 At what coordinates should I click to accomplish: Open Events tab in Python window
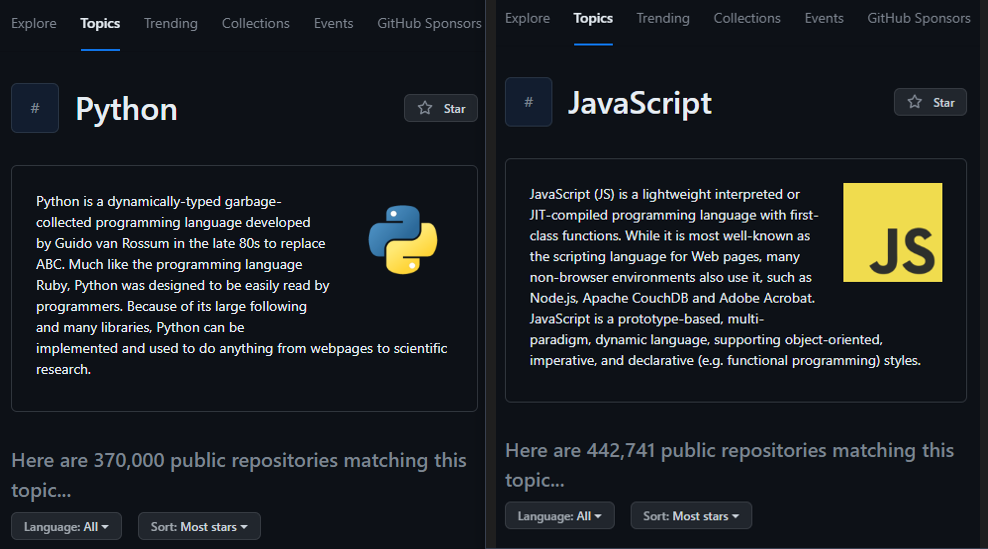333,23
